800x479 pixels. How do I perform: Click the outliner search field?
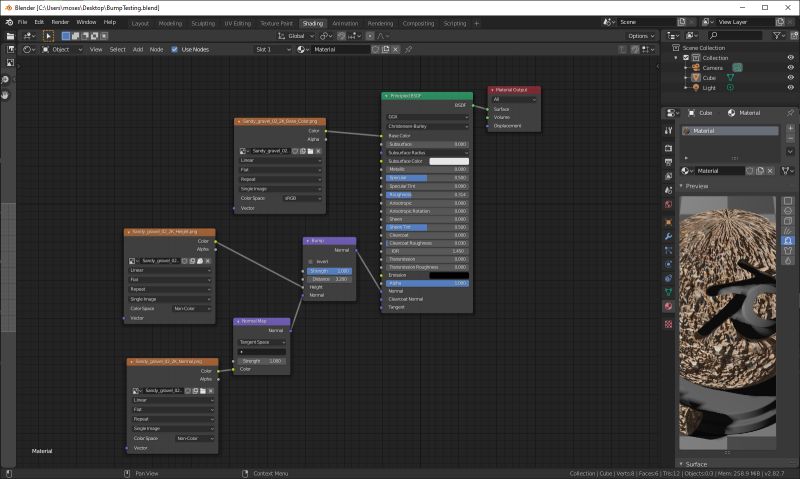(735, 35)
